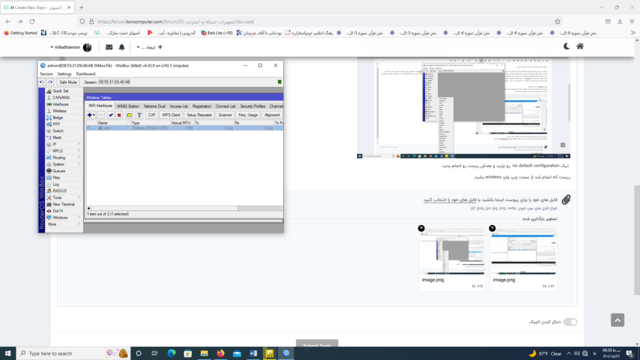Click Freq. Usage button
640x360 pixels.
(x=248, y=115)
